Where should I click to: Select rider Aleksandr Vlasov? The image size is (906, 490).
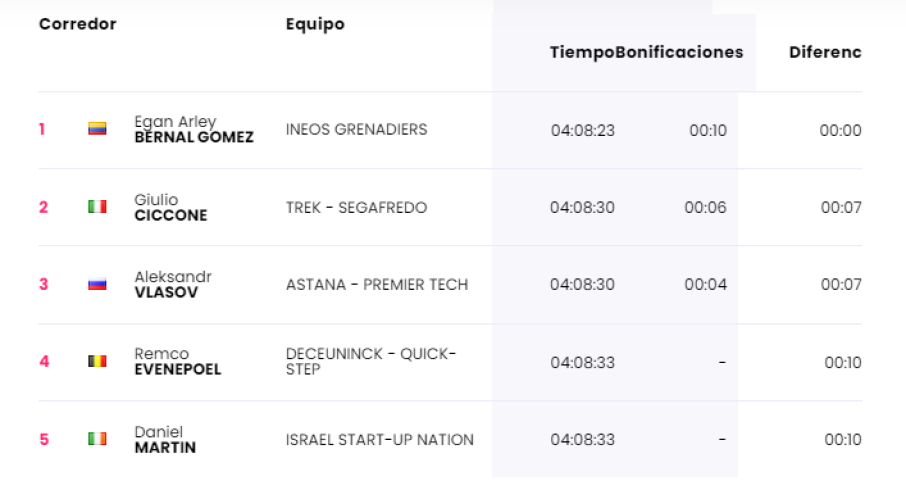(x=173, y=284)
